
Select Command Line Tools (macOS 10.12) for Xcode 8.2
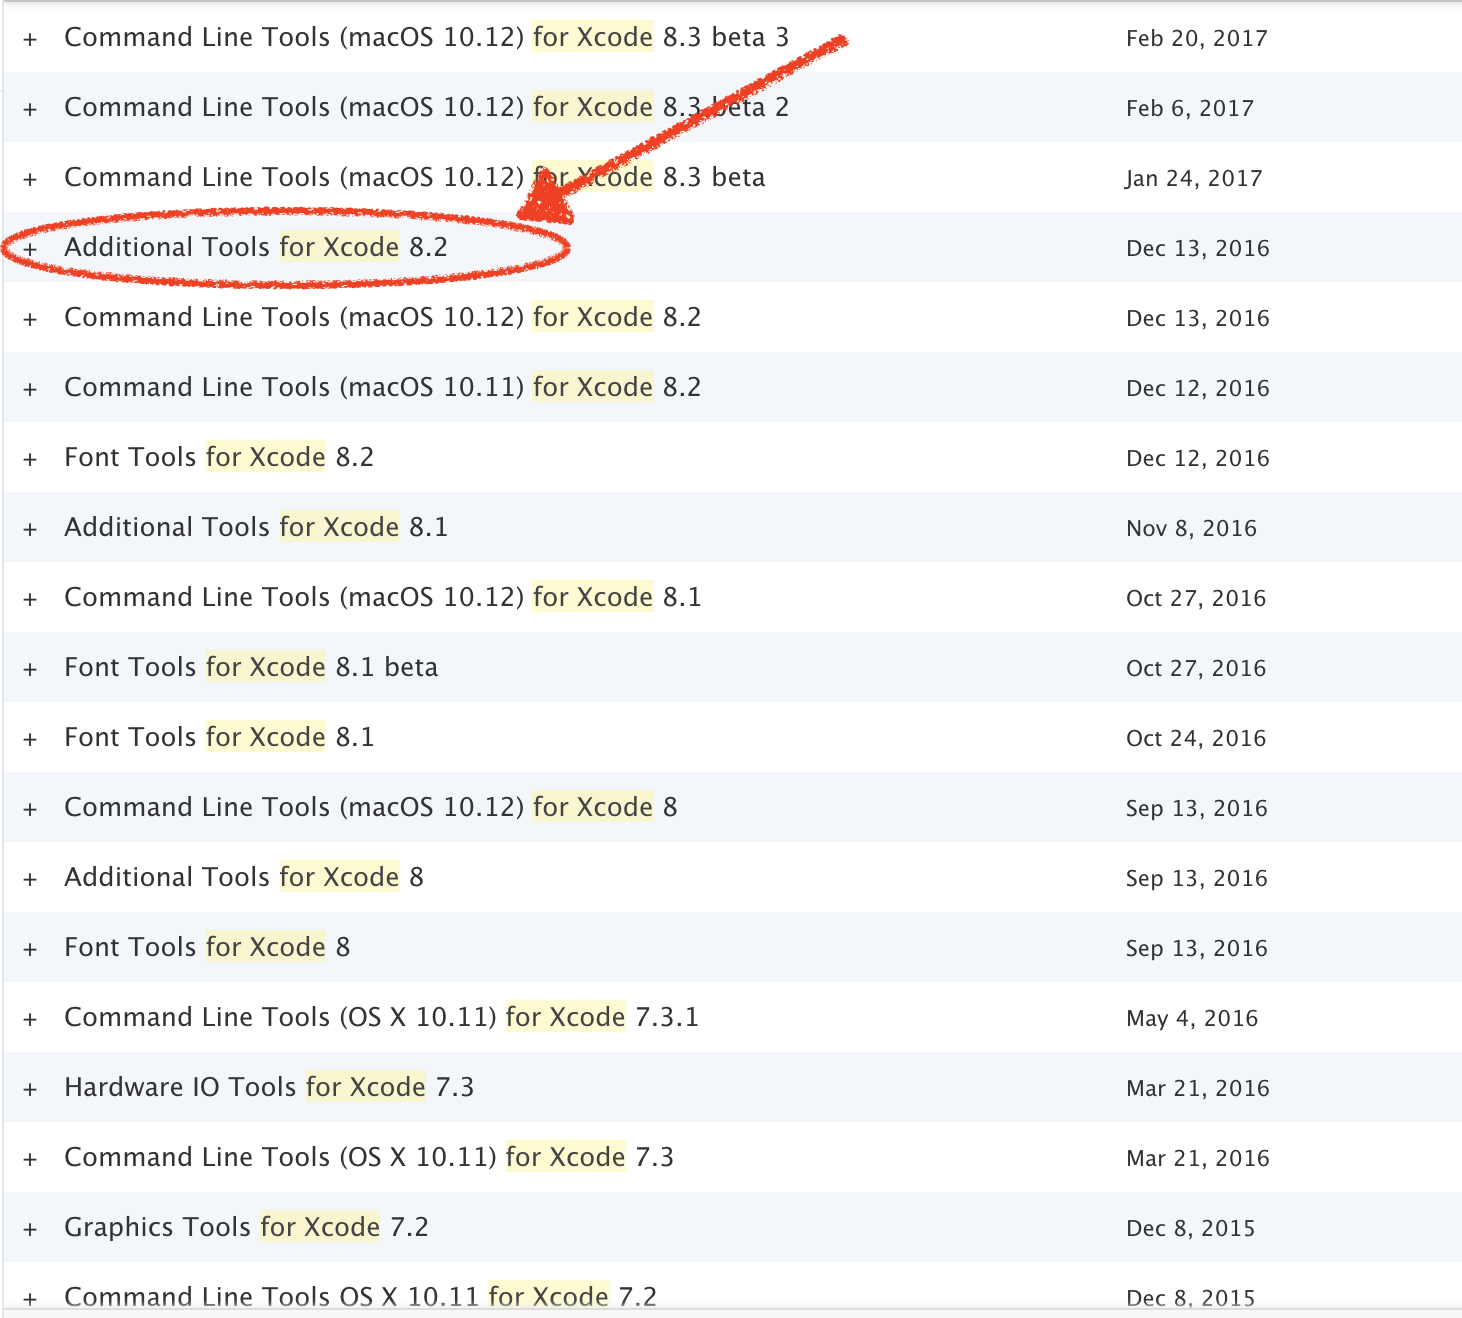click(383, 318)
